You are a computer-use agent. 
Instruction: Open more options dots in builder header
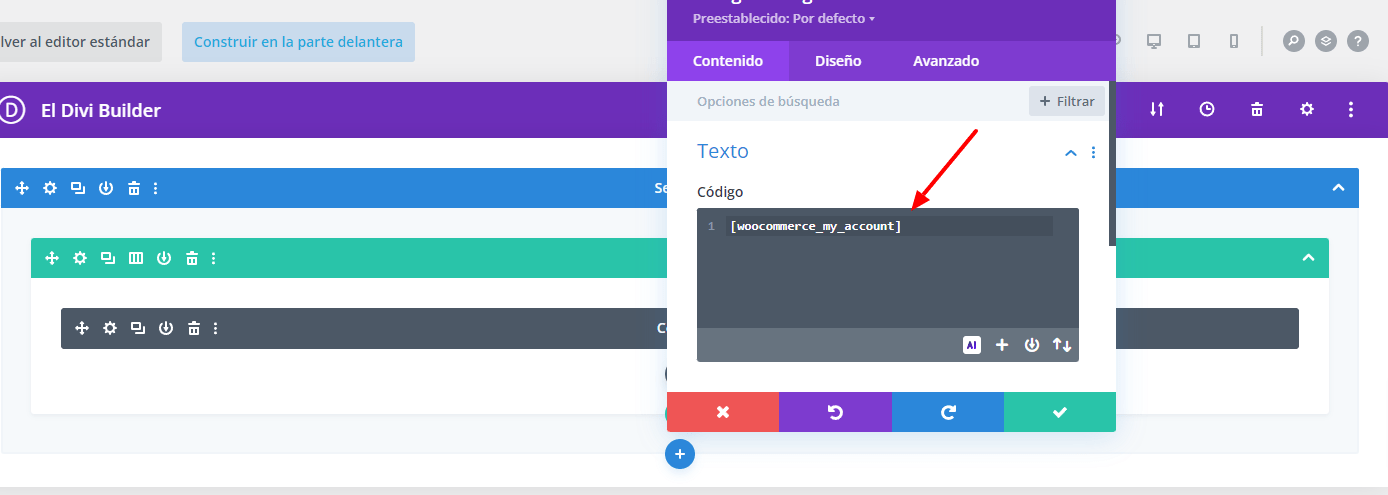[1351, 110]
